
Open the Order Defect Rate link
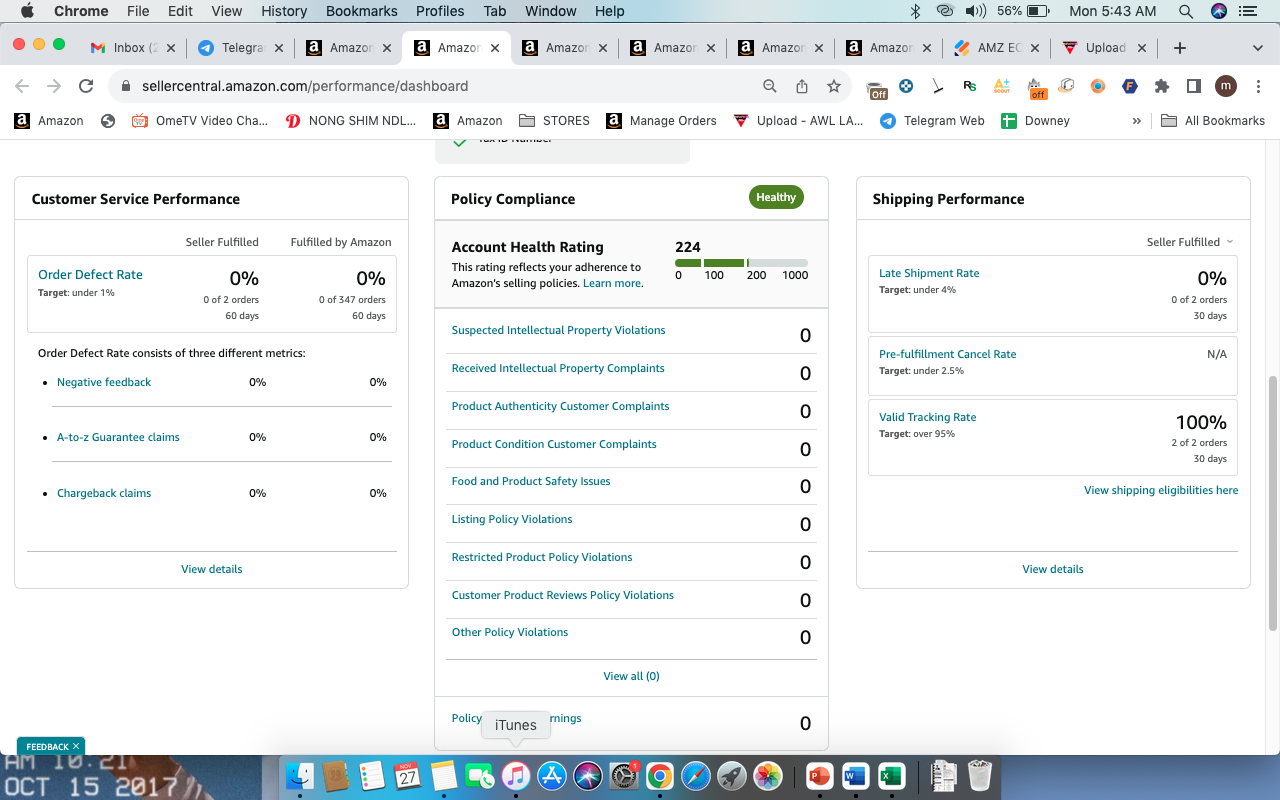tap(90, 275)
